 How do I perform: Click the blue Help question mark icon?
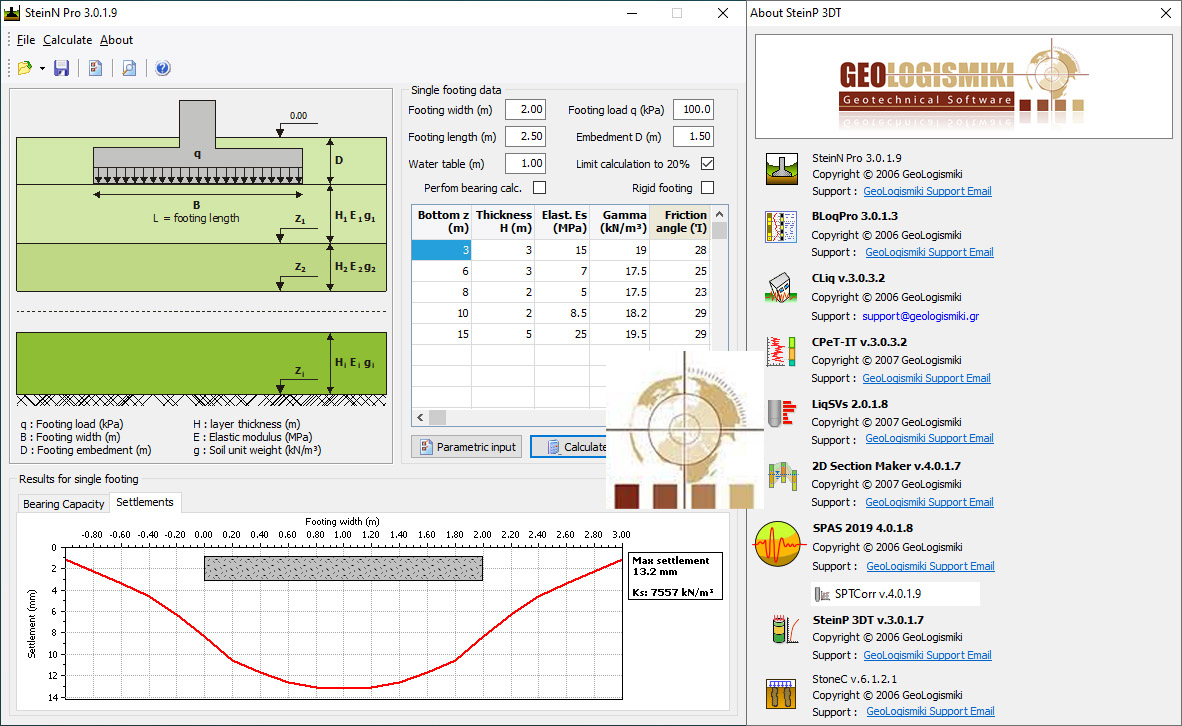tap(163, 68)
